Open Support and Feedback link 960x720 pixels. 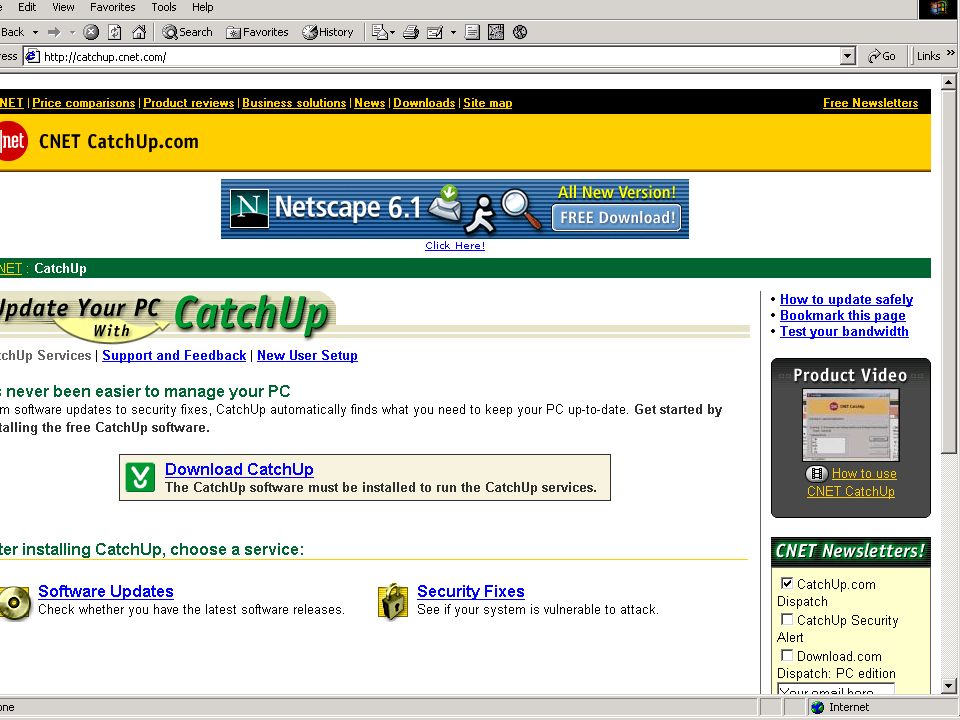174,355
